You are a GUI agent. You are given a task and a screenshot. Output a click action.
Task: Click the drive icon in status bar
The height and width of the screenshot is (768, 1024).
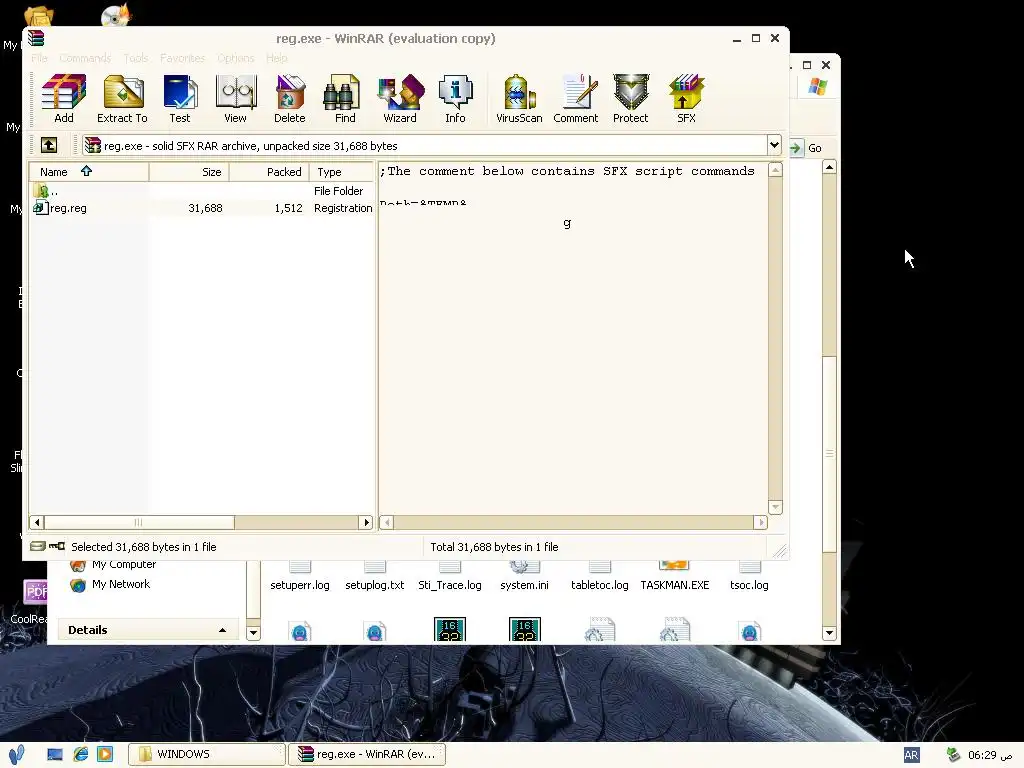click(x=38, y=546)
